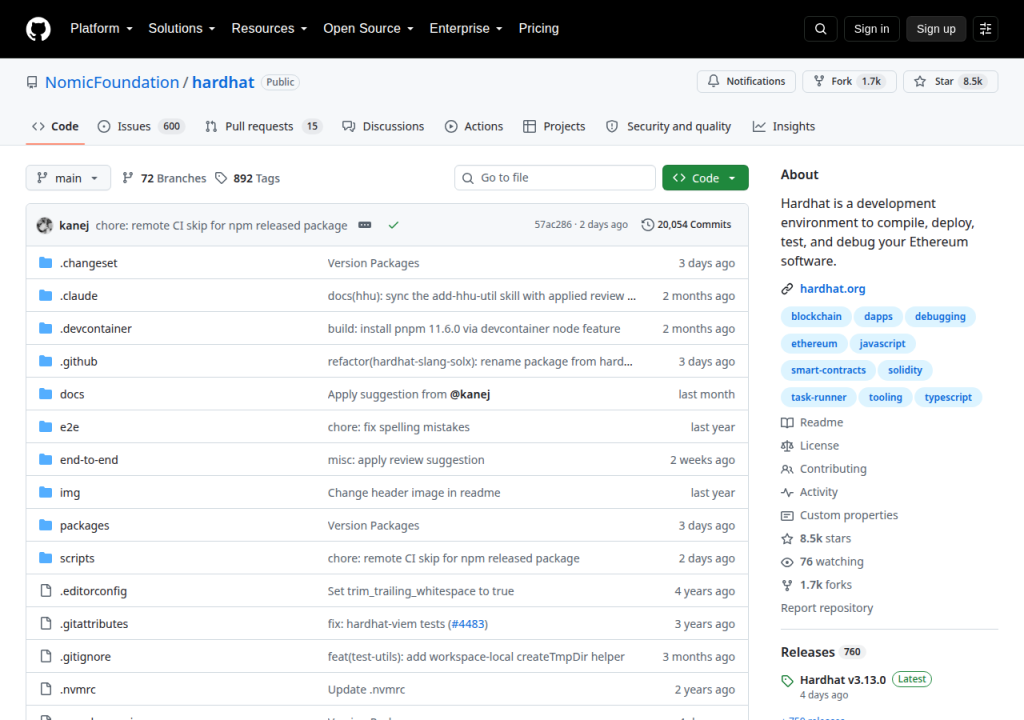
Task: Expand the Open Source menu
Action: coord(368,29)
